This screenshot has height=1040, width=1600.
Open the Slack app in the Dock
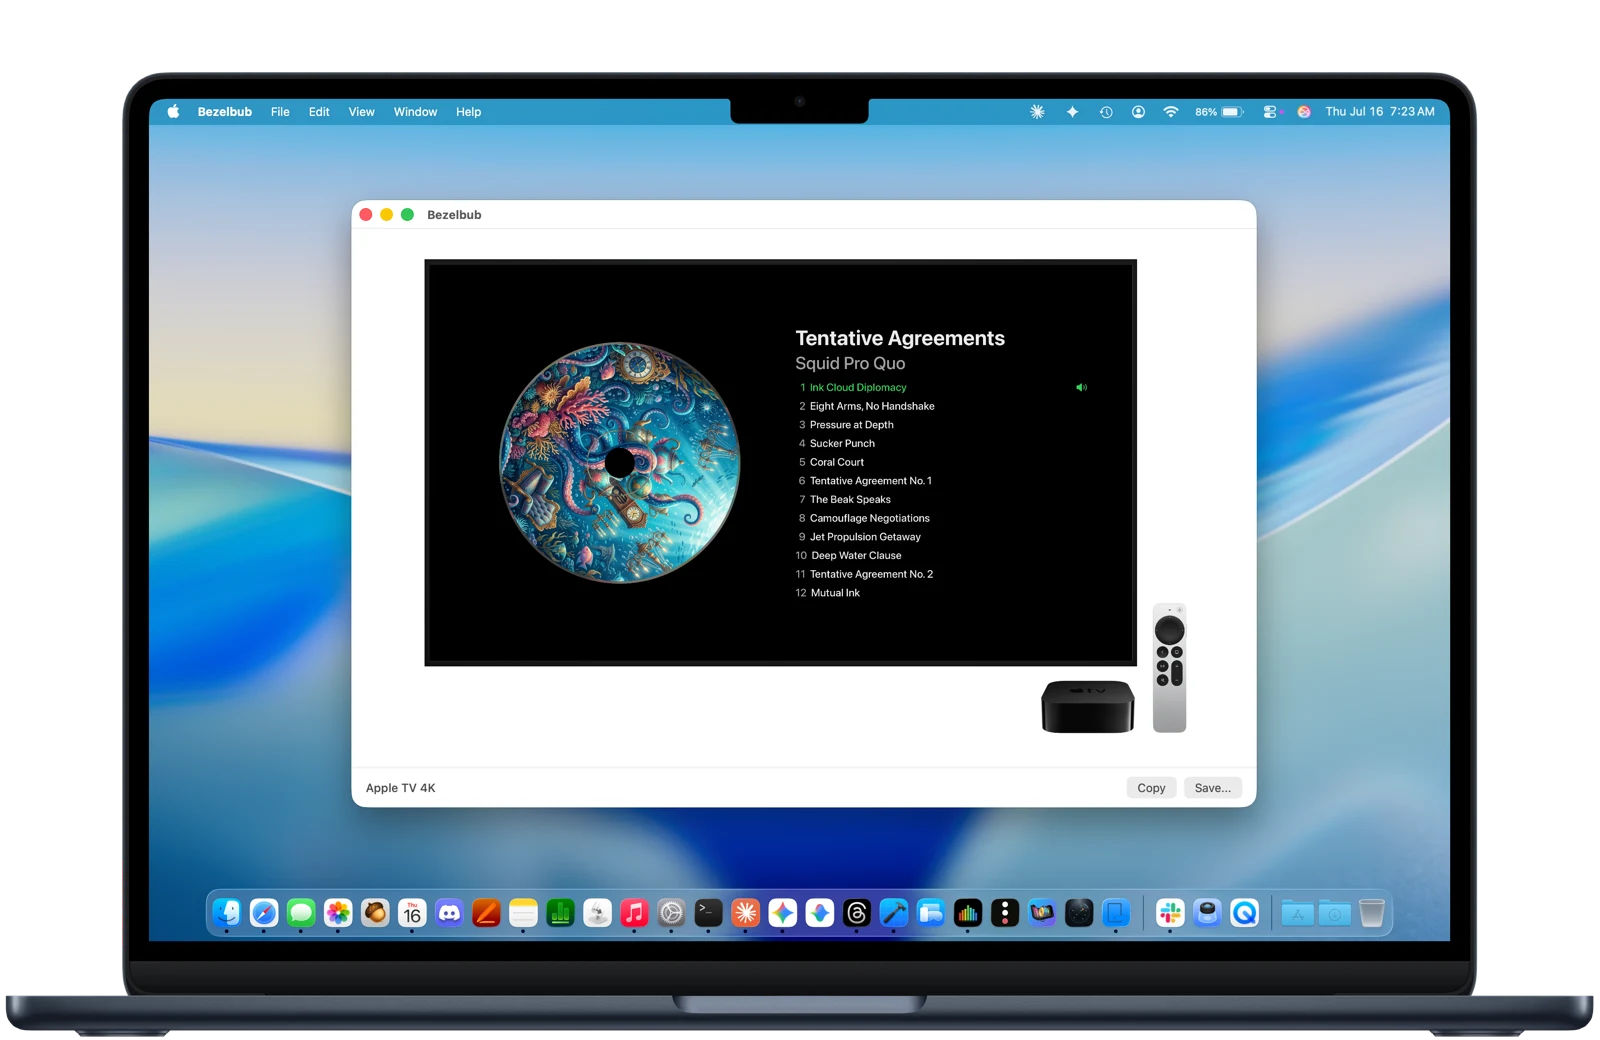click(x=1170, y=912)
